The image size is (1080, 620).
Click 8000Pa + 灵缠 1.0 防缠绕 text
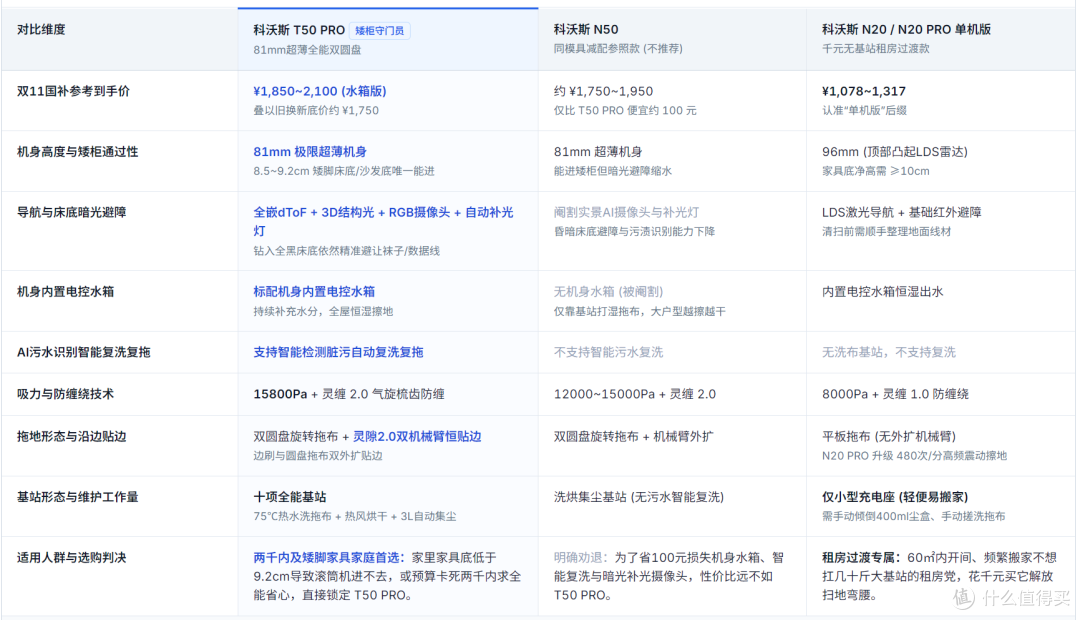pos(895,394)
